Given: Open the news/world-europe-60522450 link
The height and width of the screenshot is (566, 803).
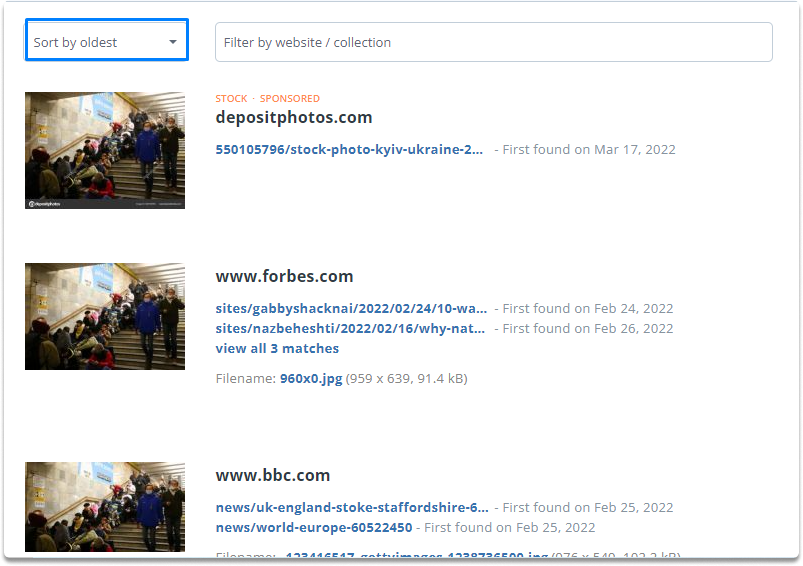Looking at the screenshot, I should [x=314, y=527].
